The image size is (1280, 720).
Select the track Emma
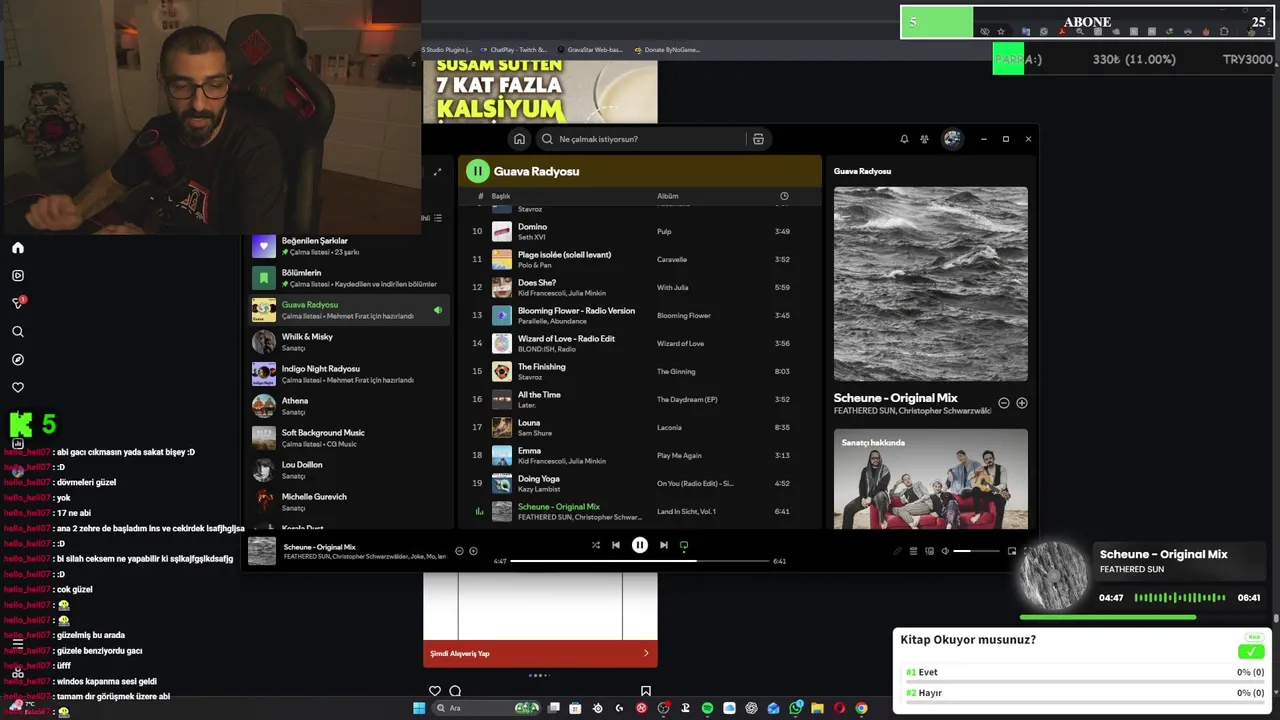point(640,455)
